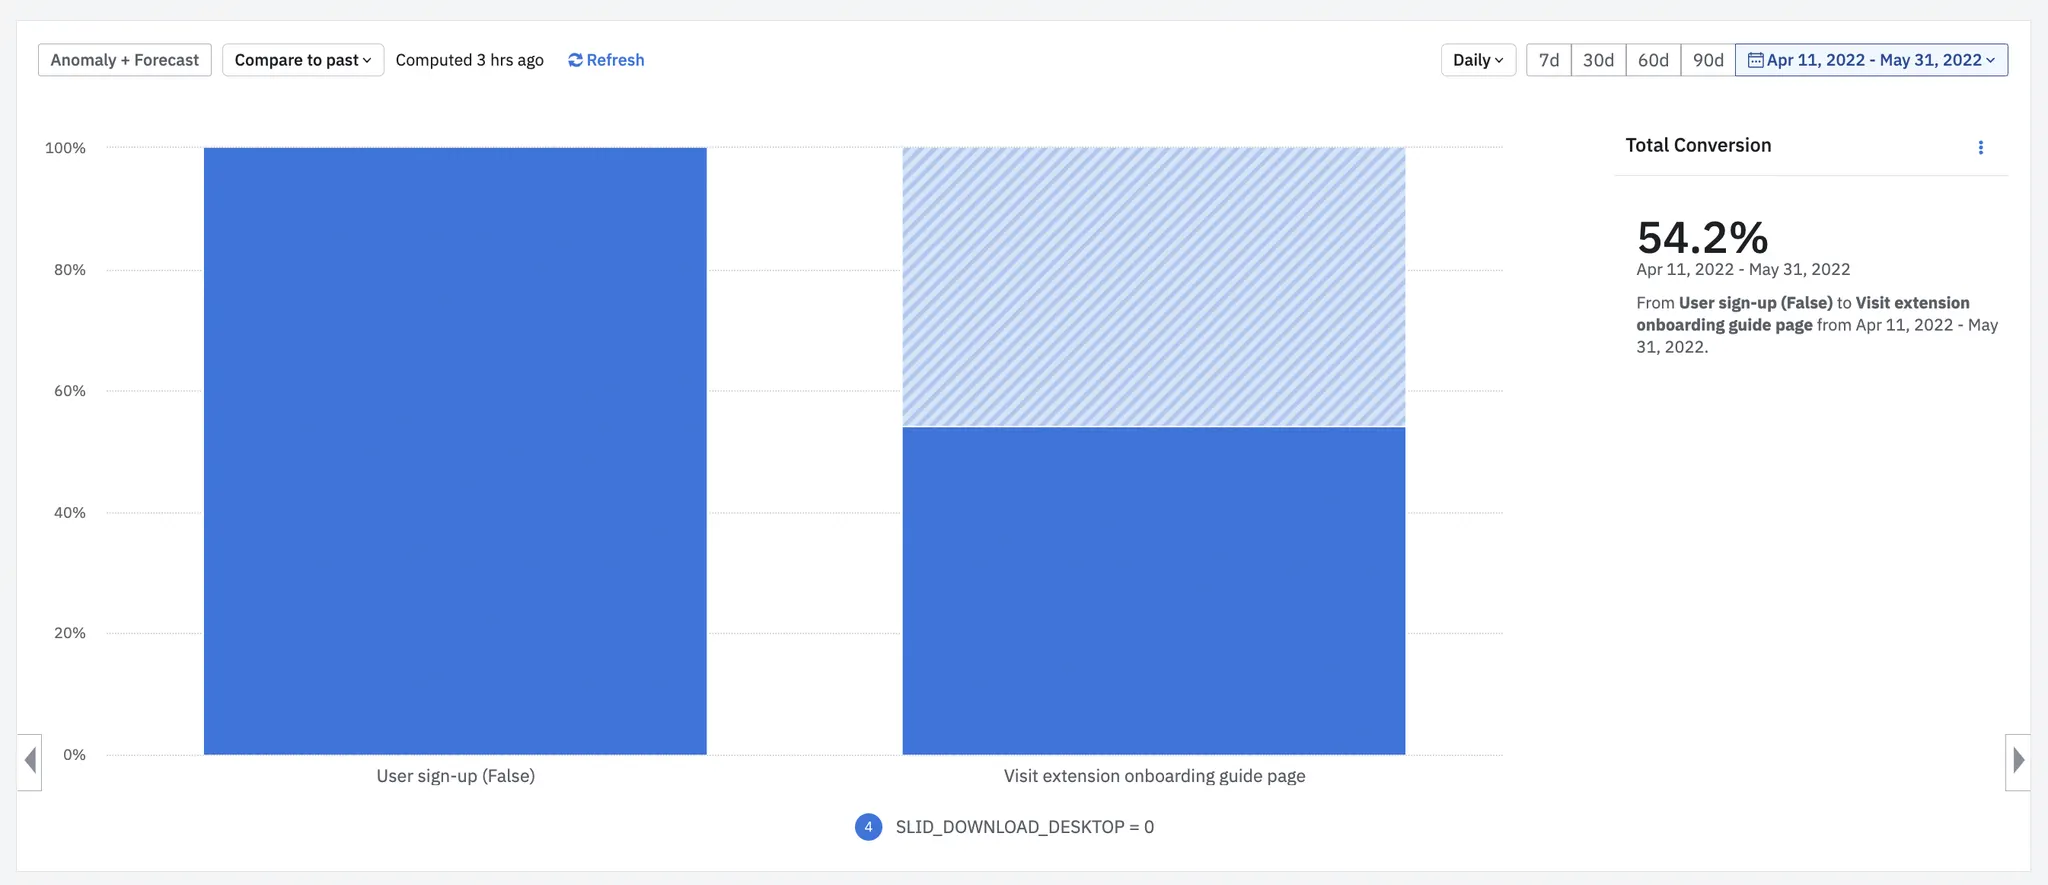Select the 7d time range
Image resolution: width=2048 pixels, height=885 pixels.
point(1549,60)
